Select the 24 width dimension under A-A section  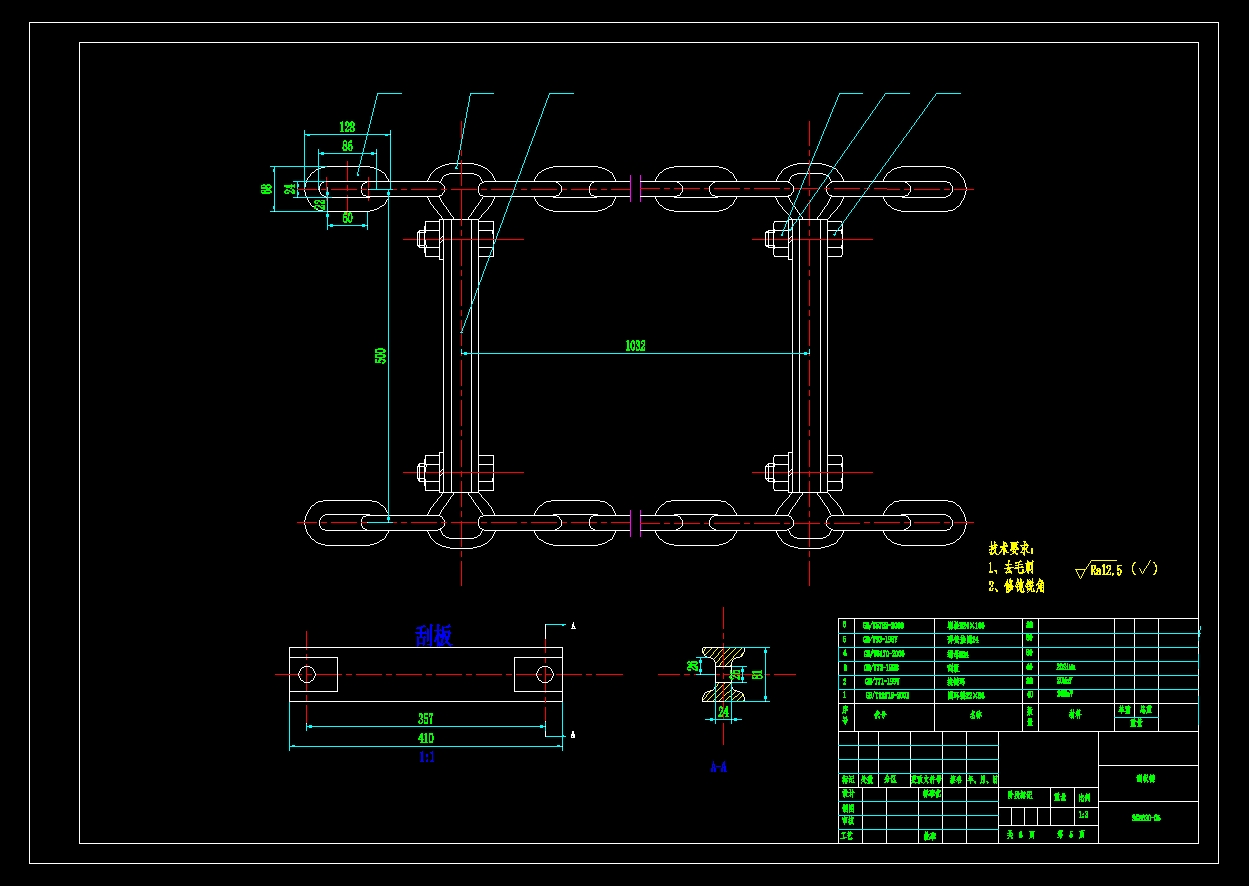(x=724, y=712)
